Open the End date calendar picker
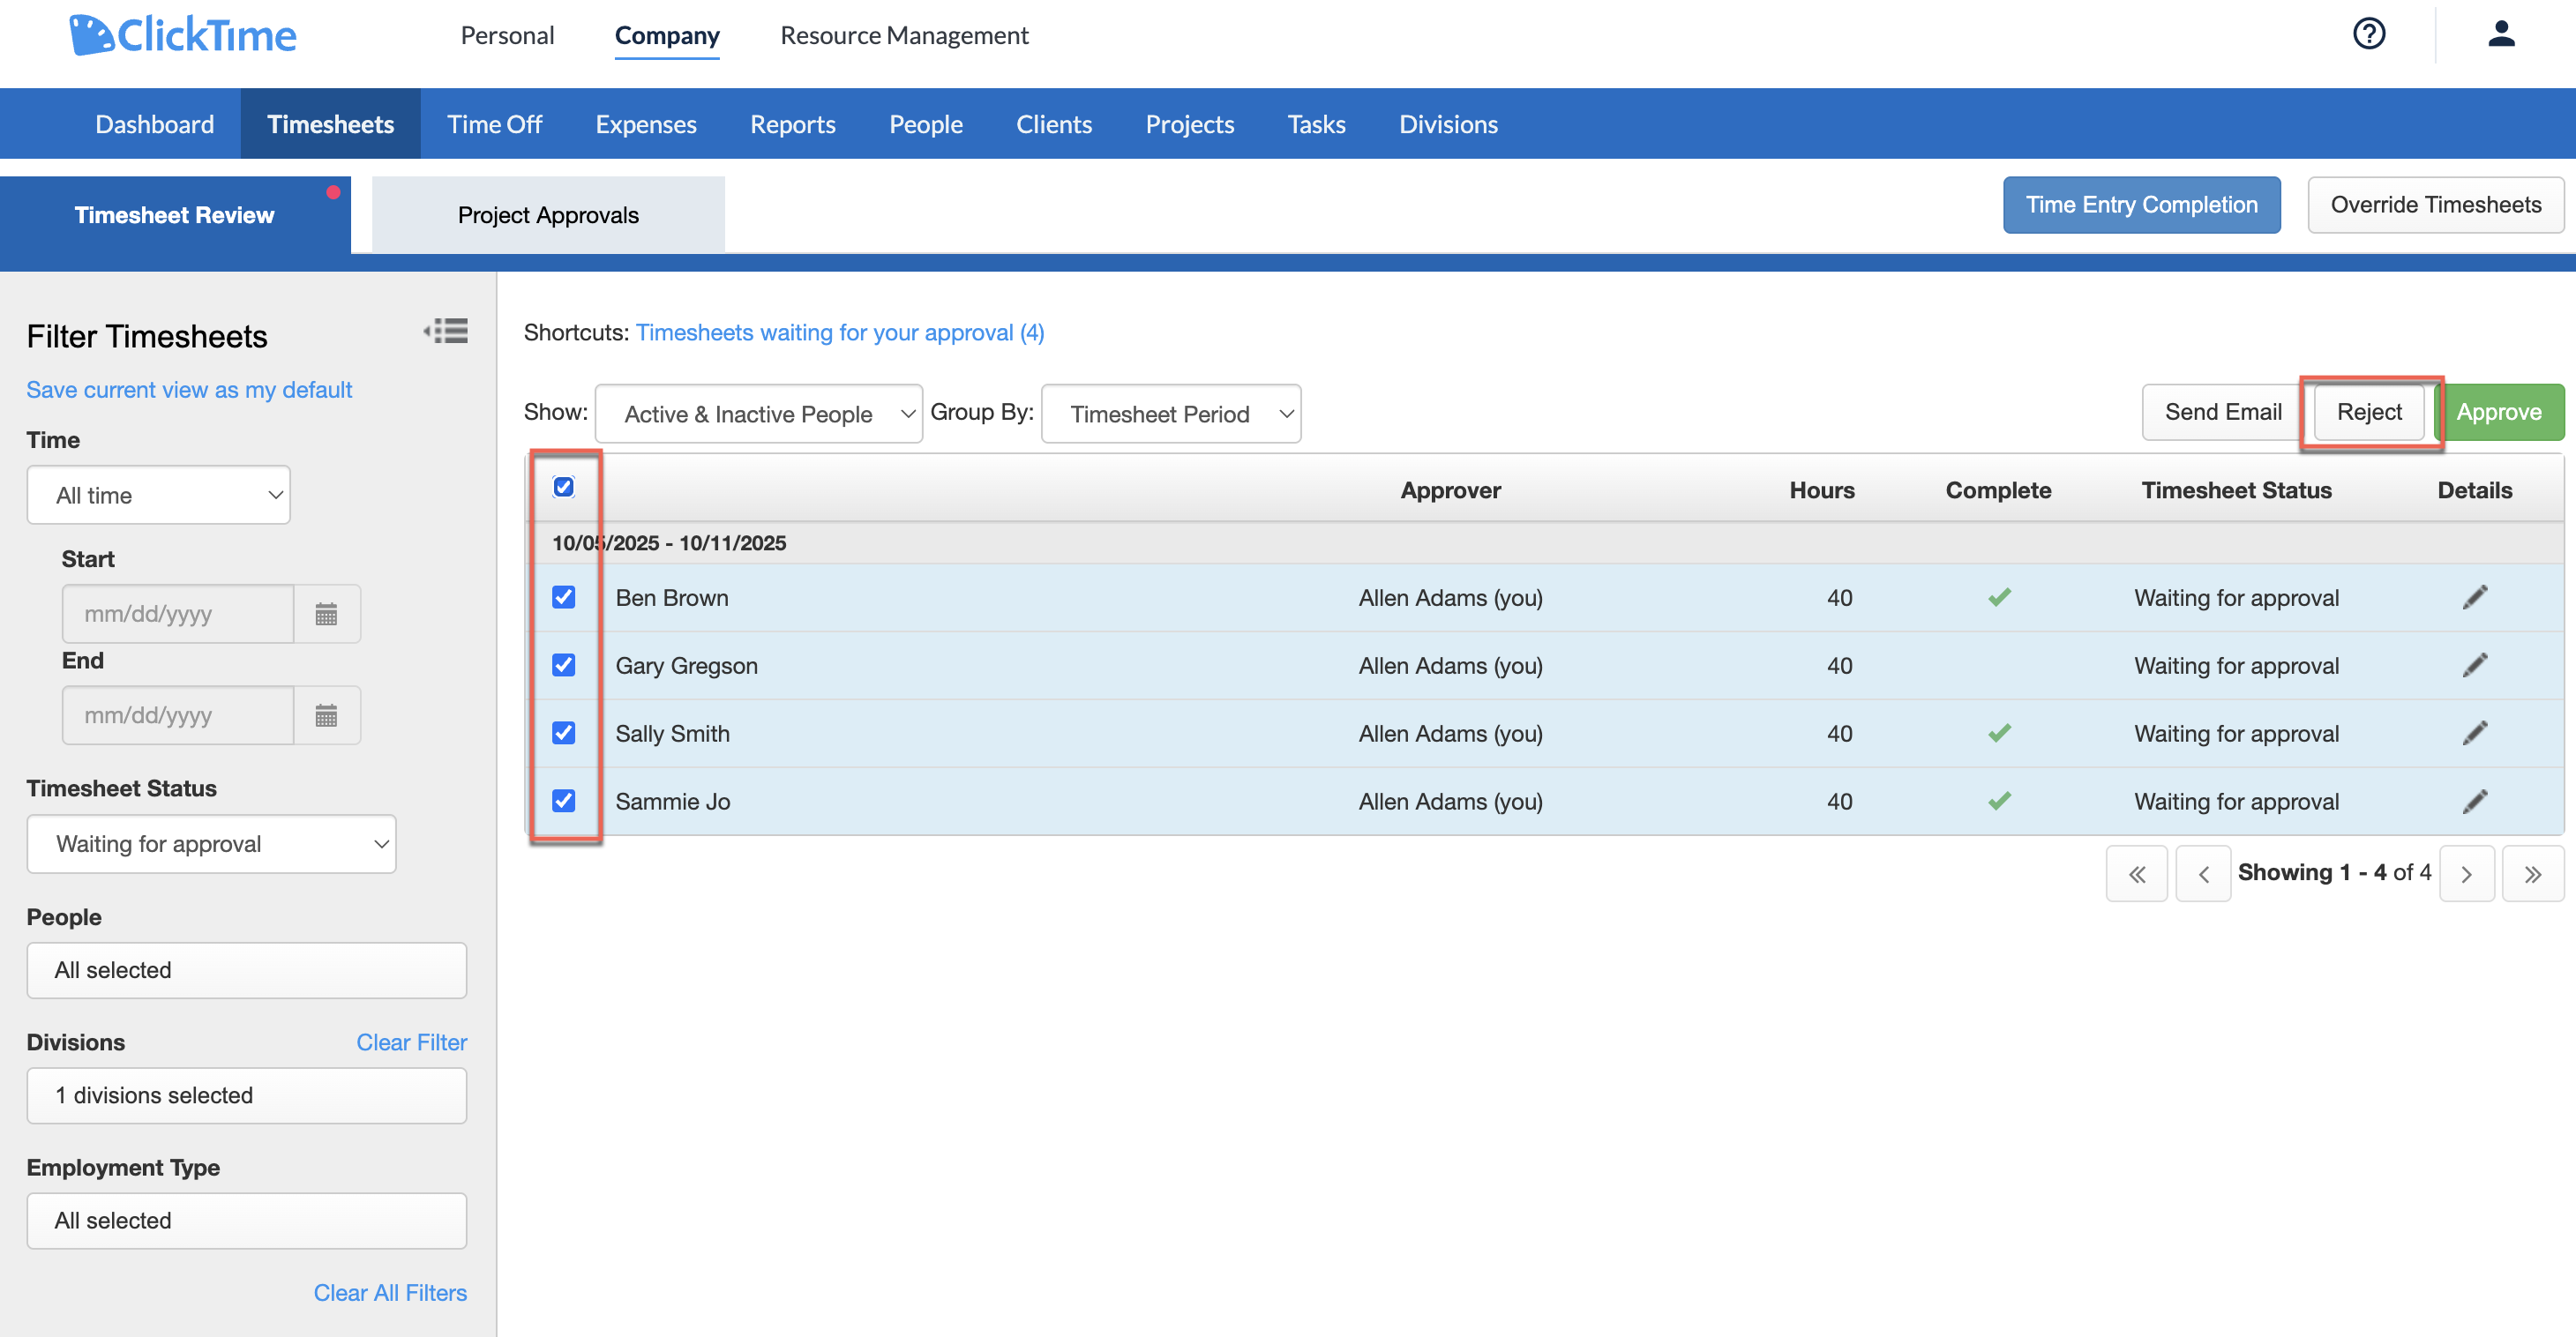This screenshot has height=1337, width=2576. coord(326,716)
